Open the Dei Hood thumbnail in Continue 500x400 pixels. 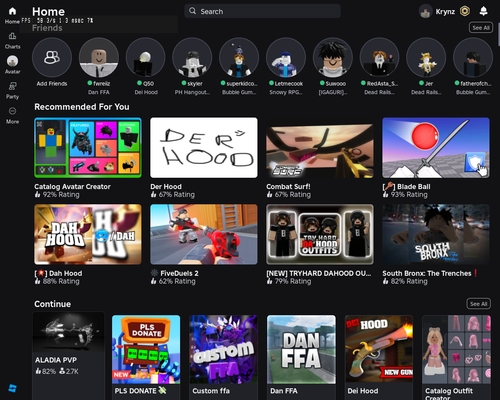[379, 349]
